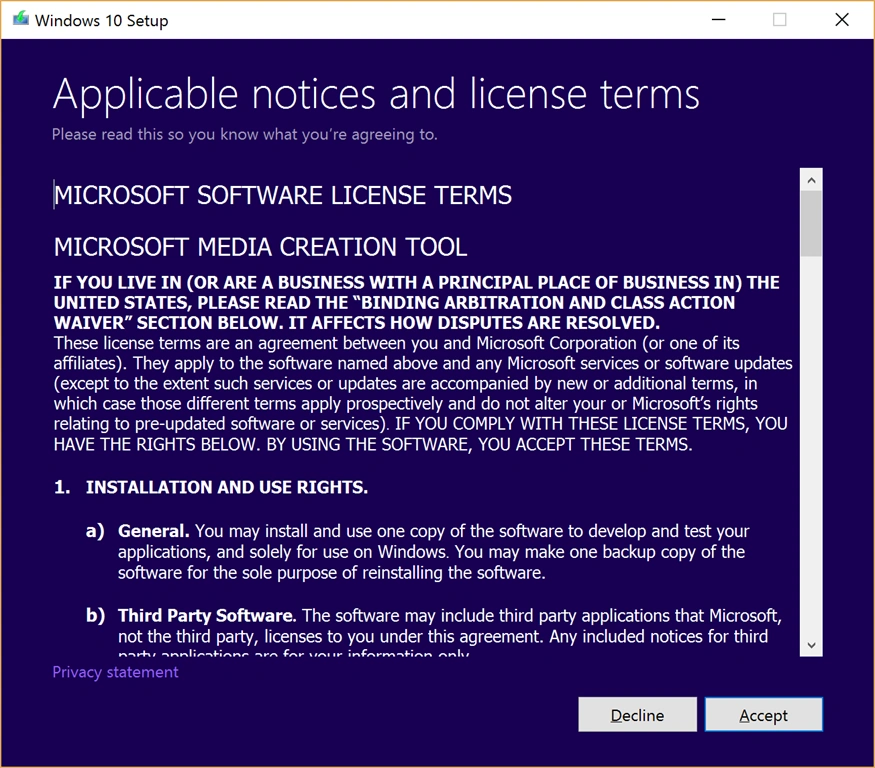Click the 'These license terms are an agreement' paragraph
The height and width of the screenshot is (768, 875).
(423, 393)
